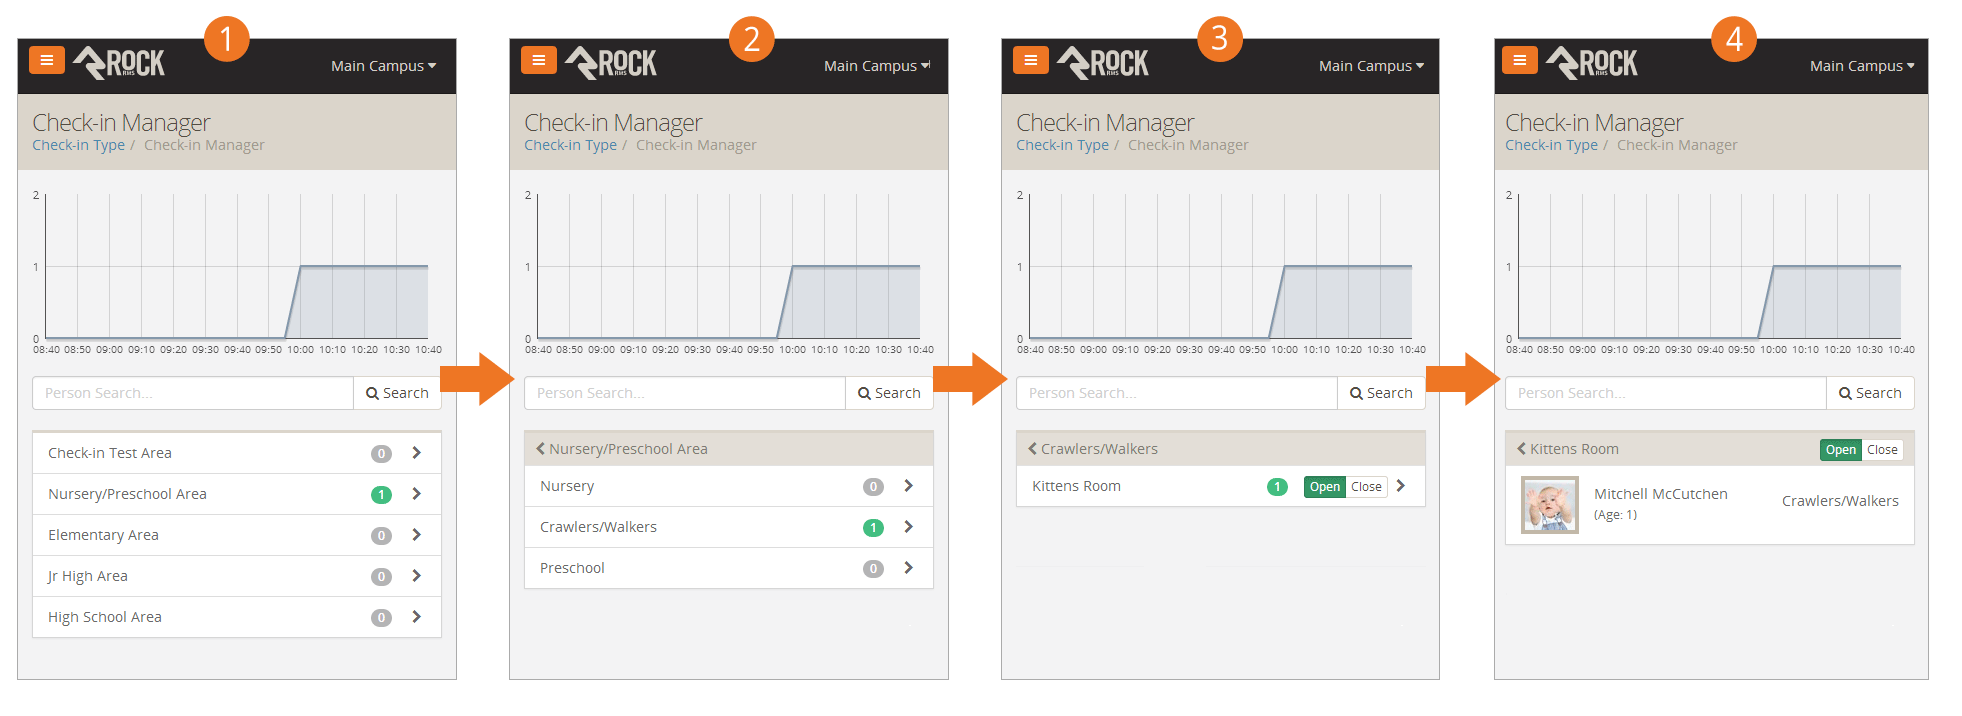Open hamburger menu in panel 3
Viewport: 1962px width, 716px height.
(1031, 60)
